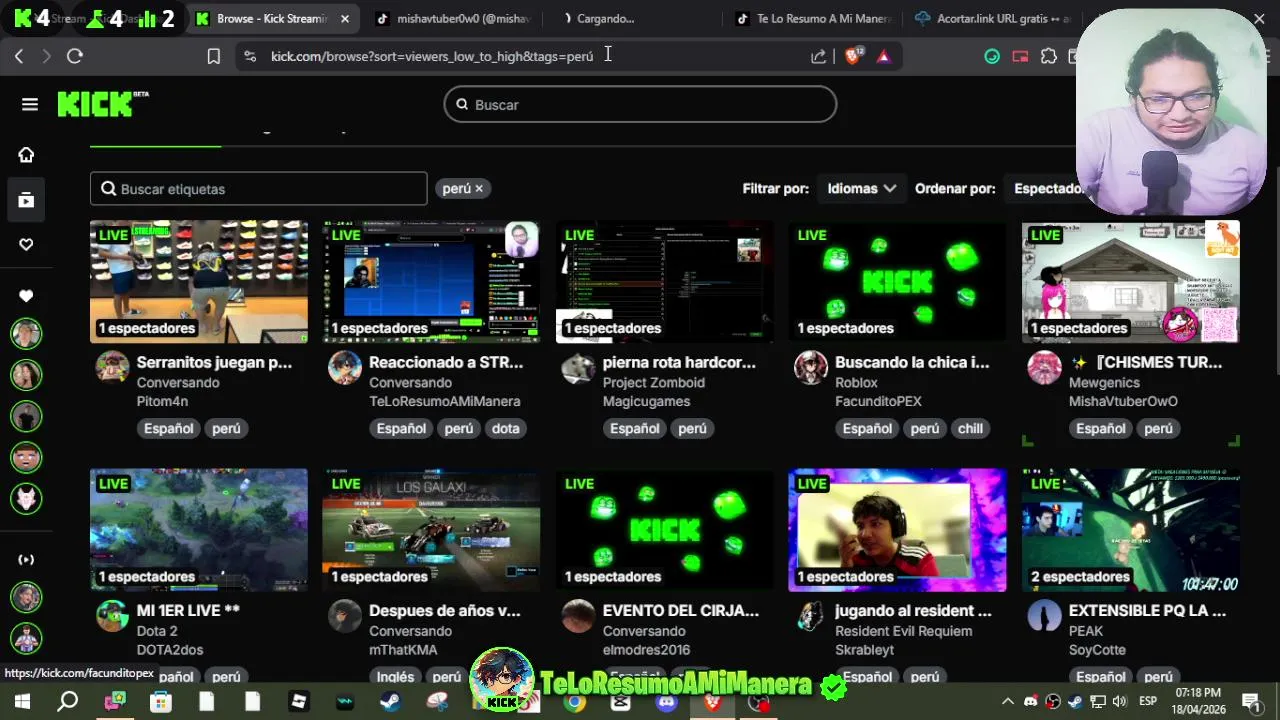The width and height of the screenshot is (1280, 720).
Task: Open the white cat avatar channel in sidebar
Action: coord(26,498)
